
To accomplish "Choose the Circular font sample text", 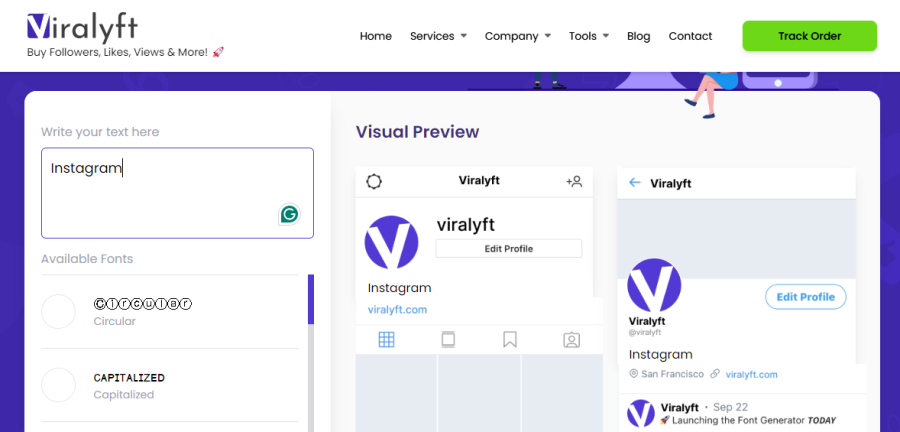I will (142, 303).
